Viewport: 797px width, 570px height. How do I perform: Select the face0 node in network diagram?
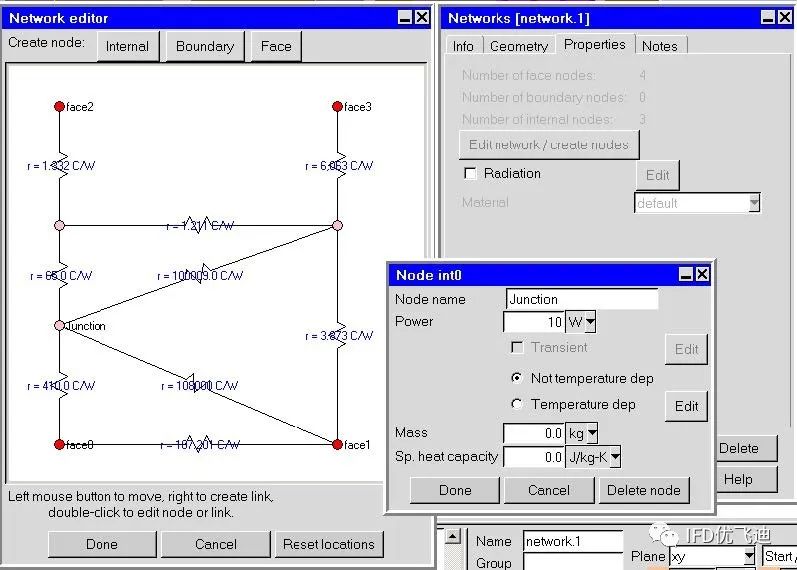point(59,444)
